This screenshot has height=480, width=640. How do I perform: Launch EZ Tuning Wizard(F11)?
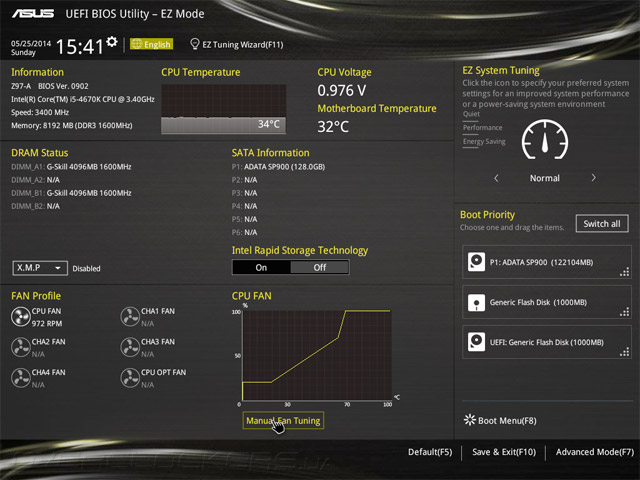point(237,44)
